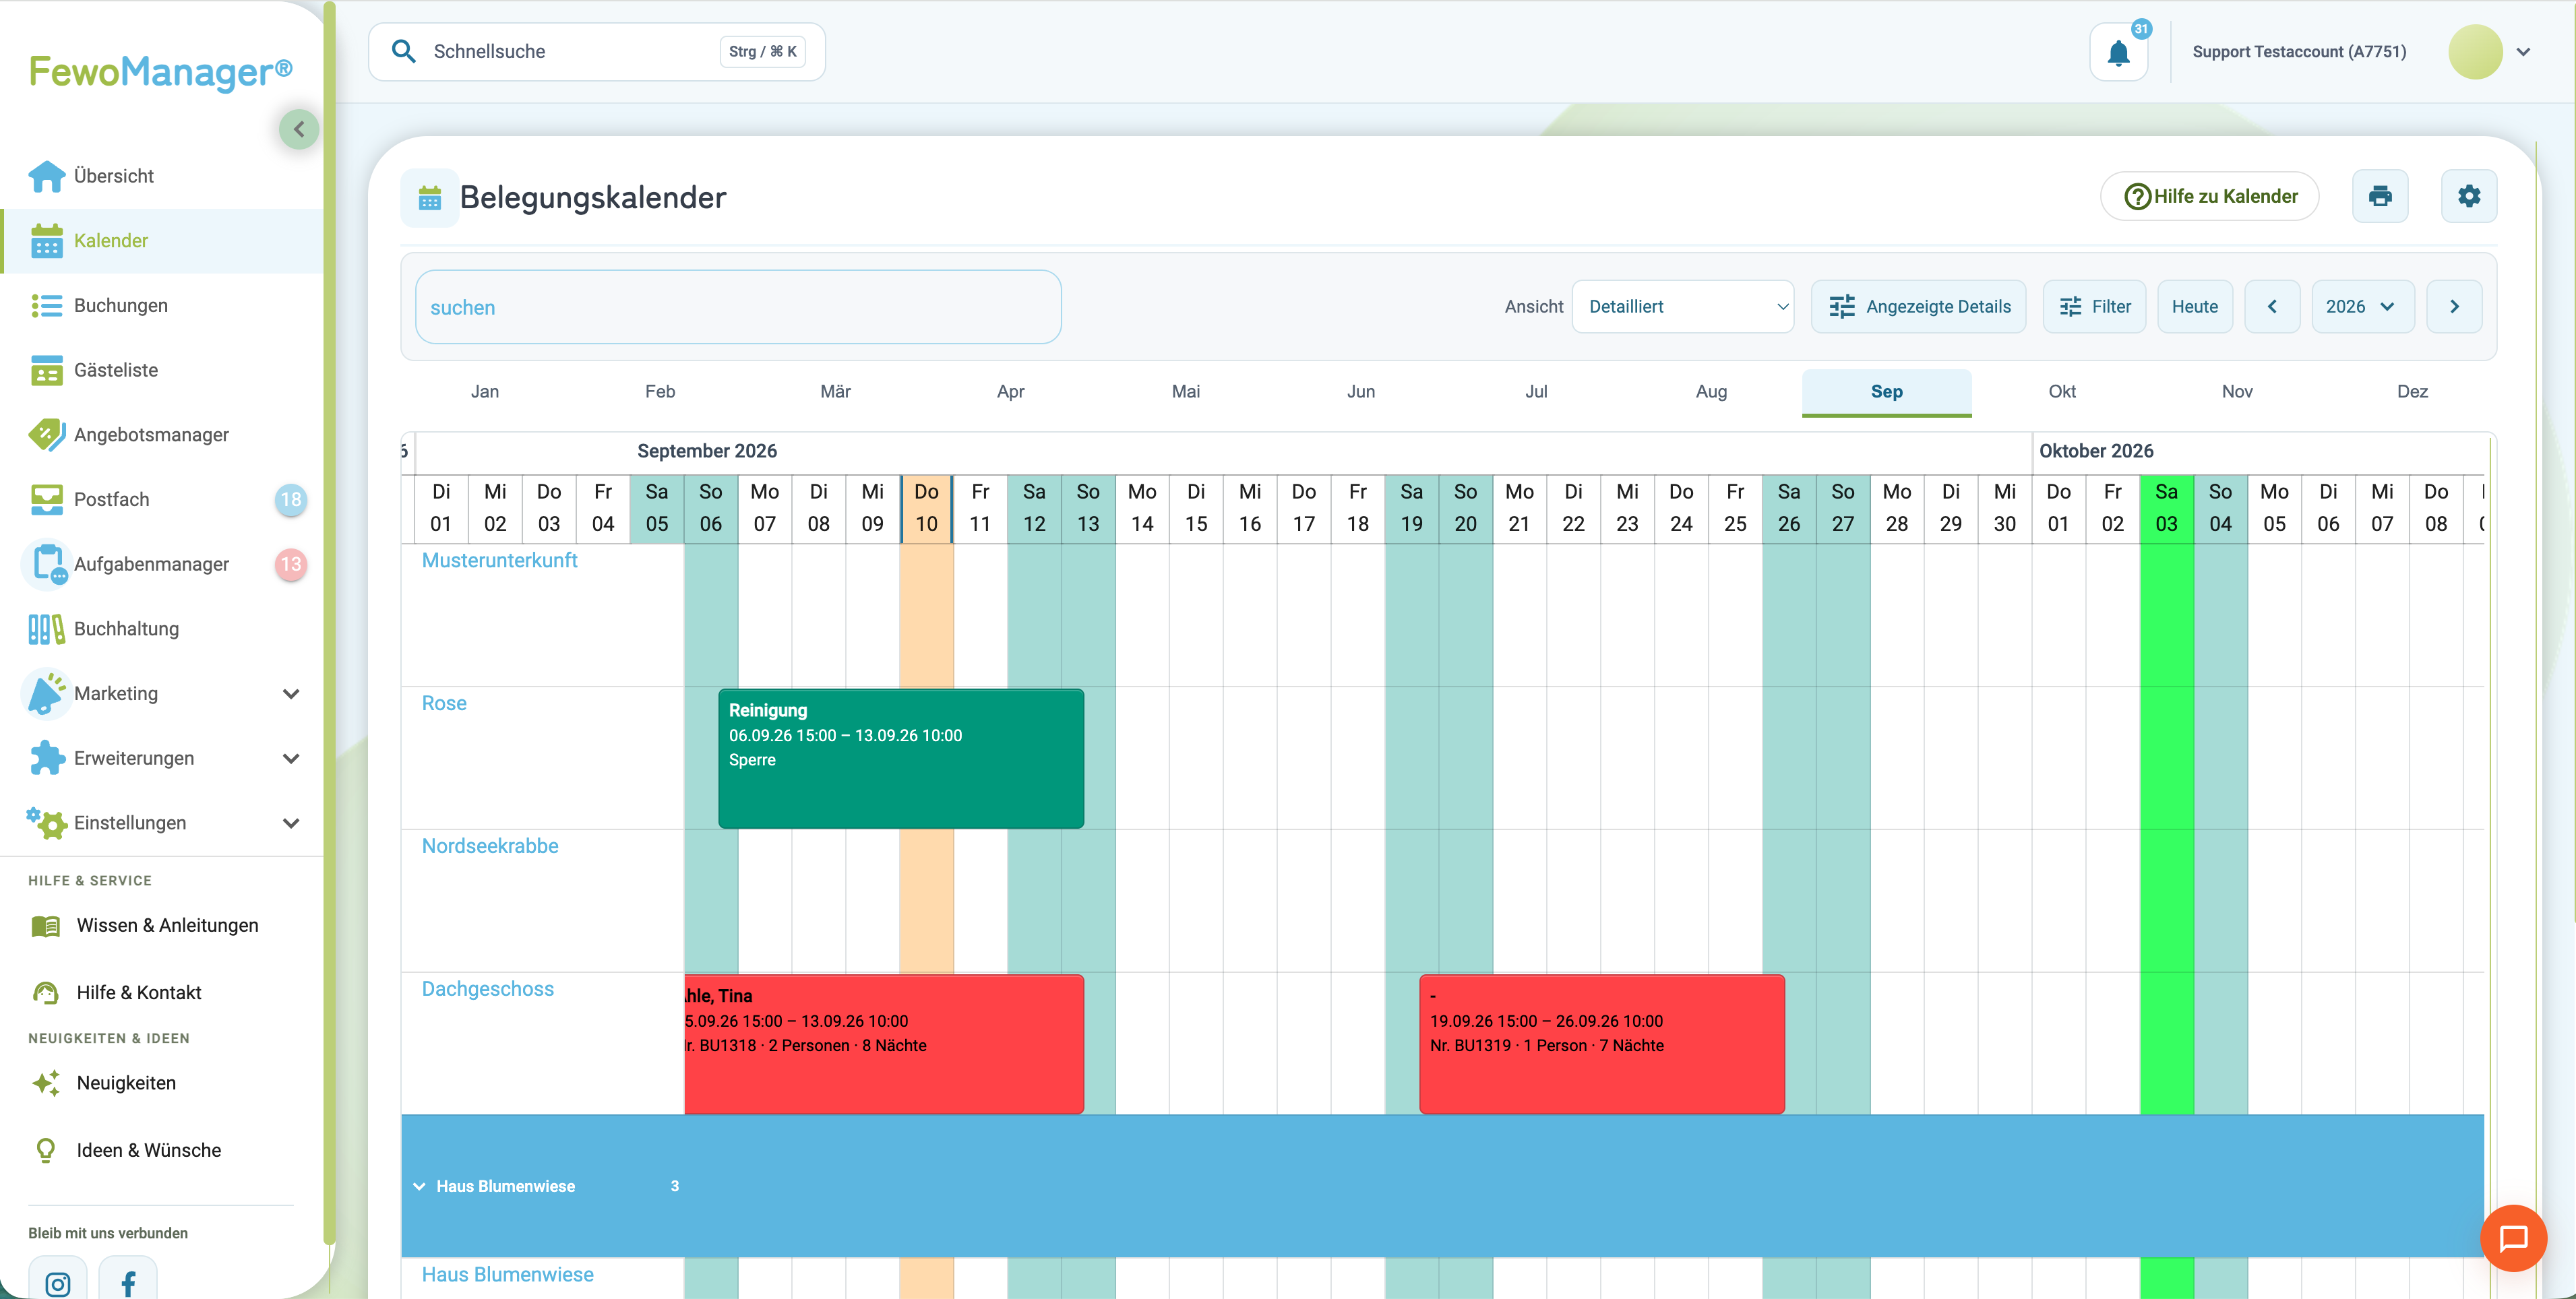This screenshot has width=2576, height=1299.
Task: Open the Dachgeschoss property link
Action: (487, 990)
